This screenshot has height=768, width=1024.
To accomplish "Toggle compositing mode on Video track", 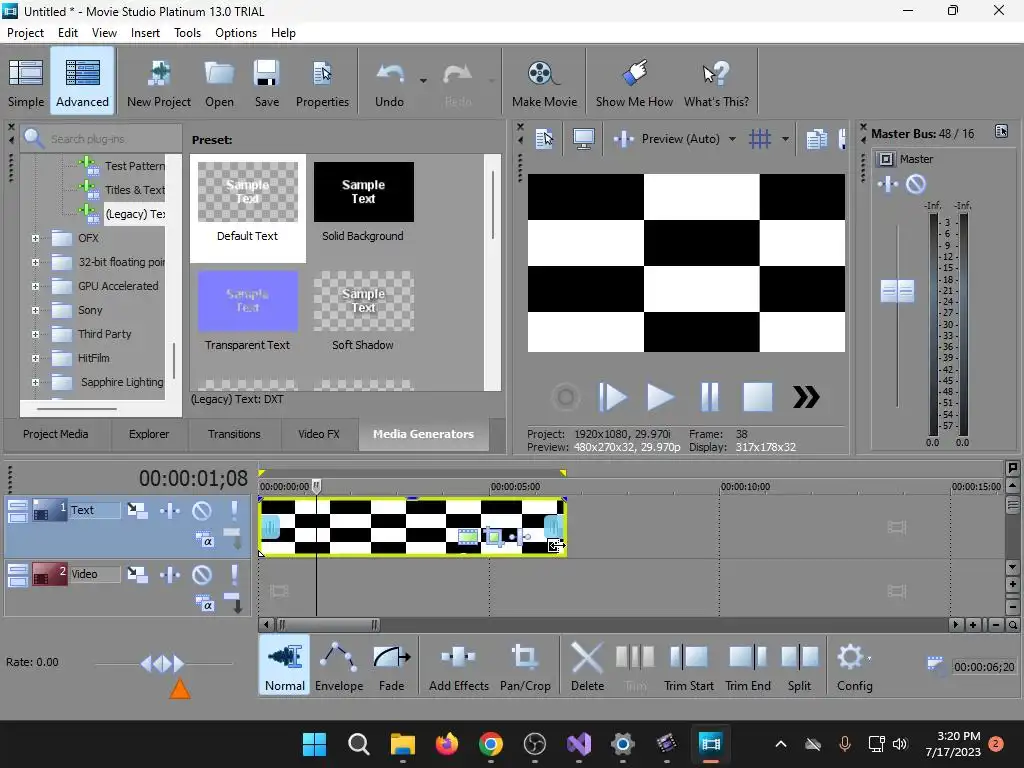I will tap(204, 604).
